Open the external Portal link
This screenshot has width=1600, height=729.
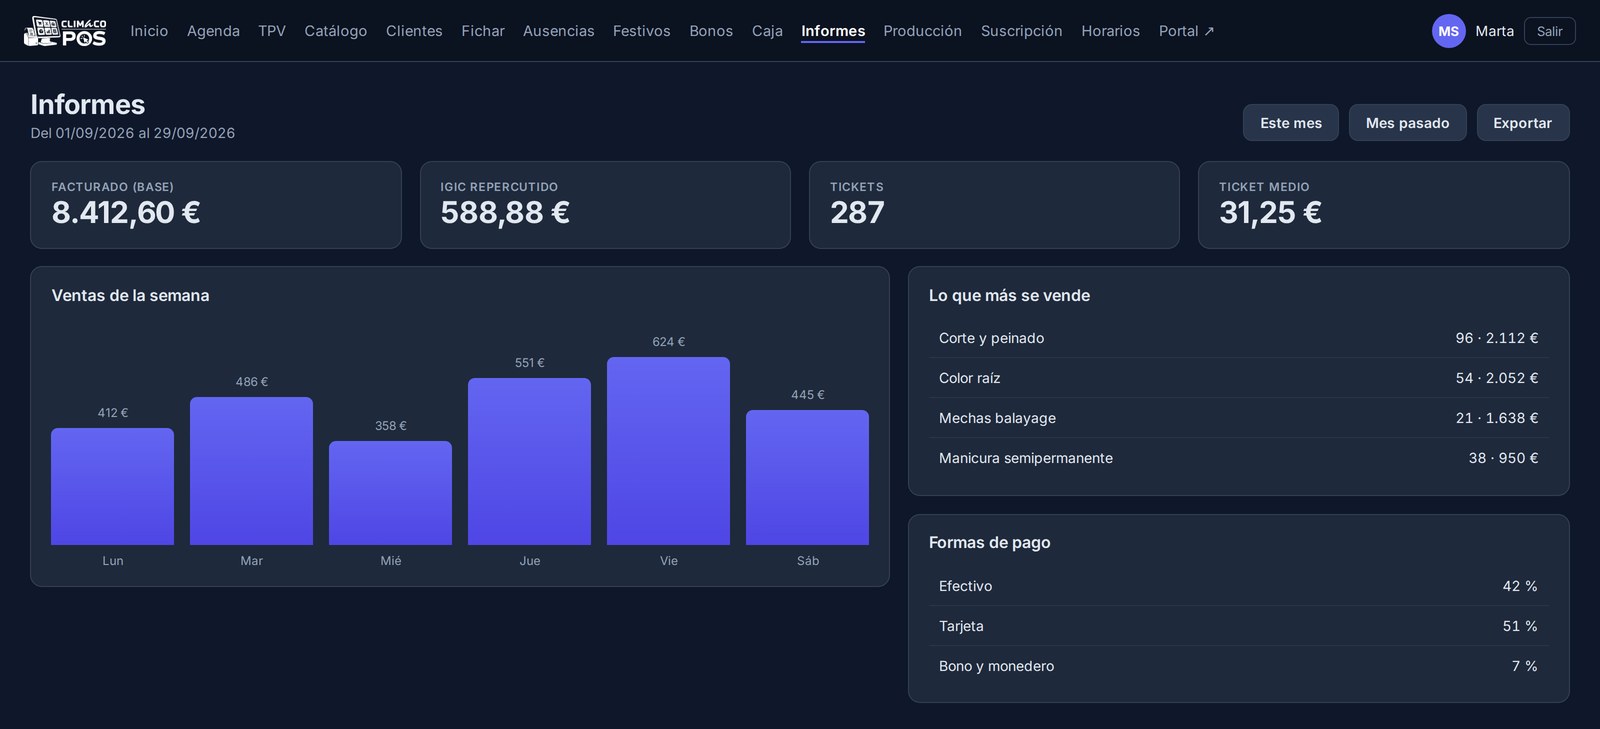1187,31
